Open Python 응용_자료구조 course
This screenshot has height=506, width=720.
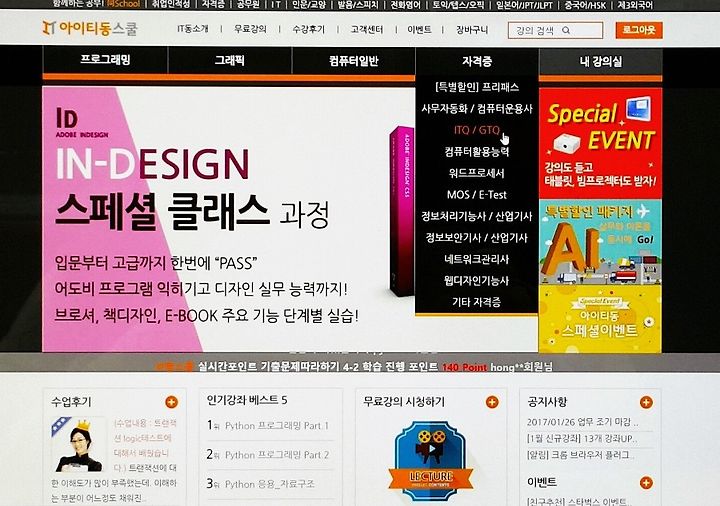click(x=270, y=484)
